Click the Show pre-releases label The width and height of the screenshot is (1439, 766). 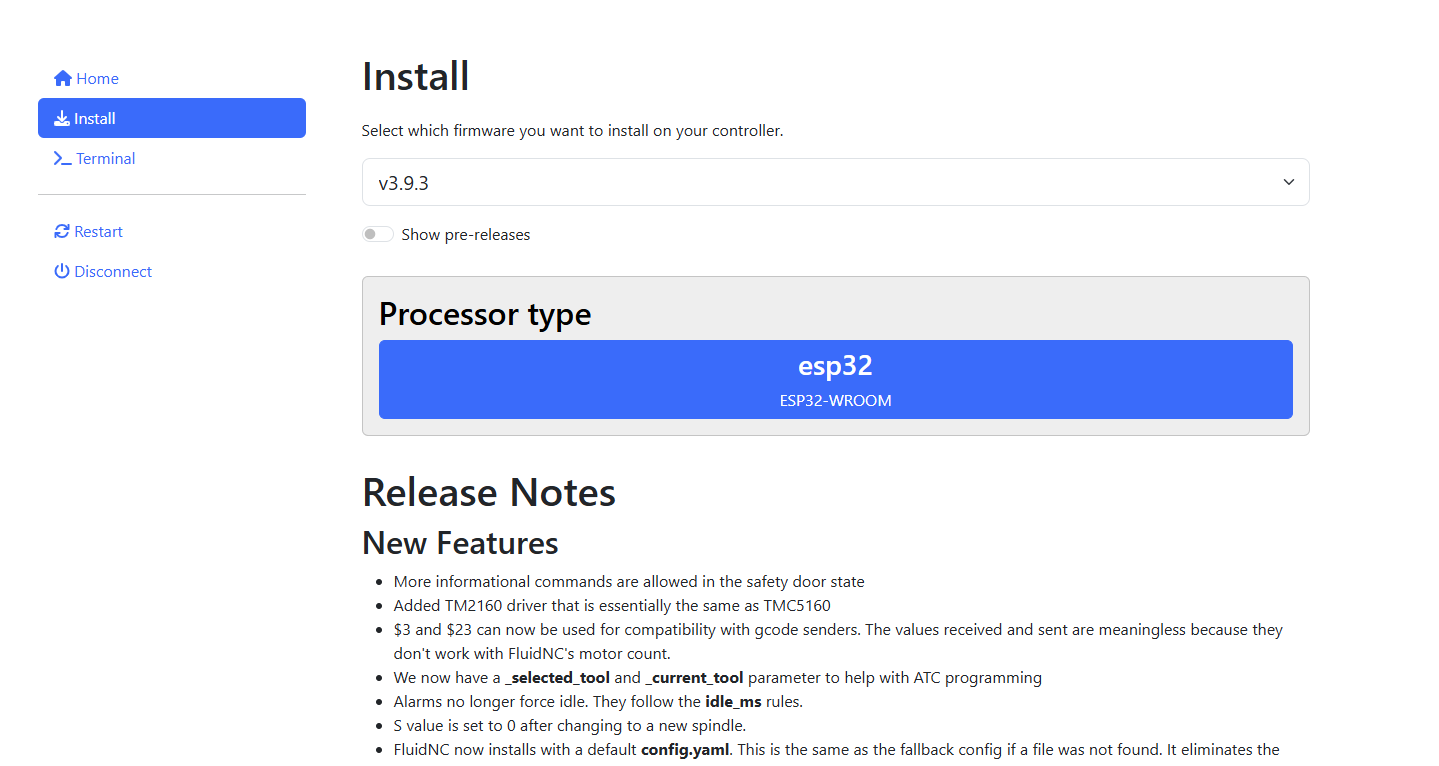coord(466,235)
